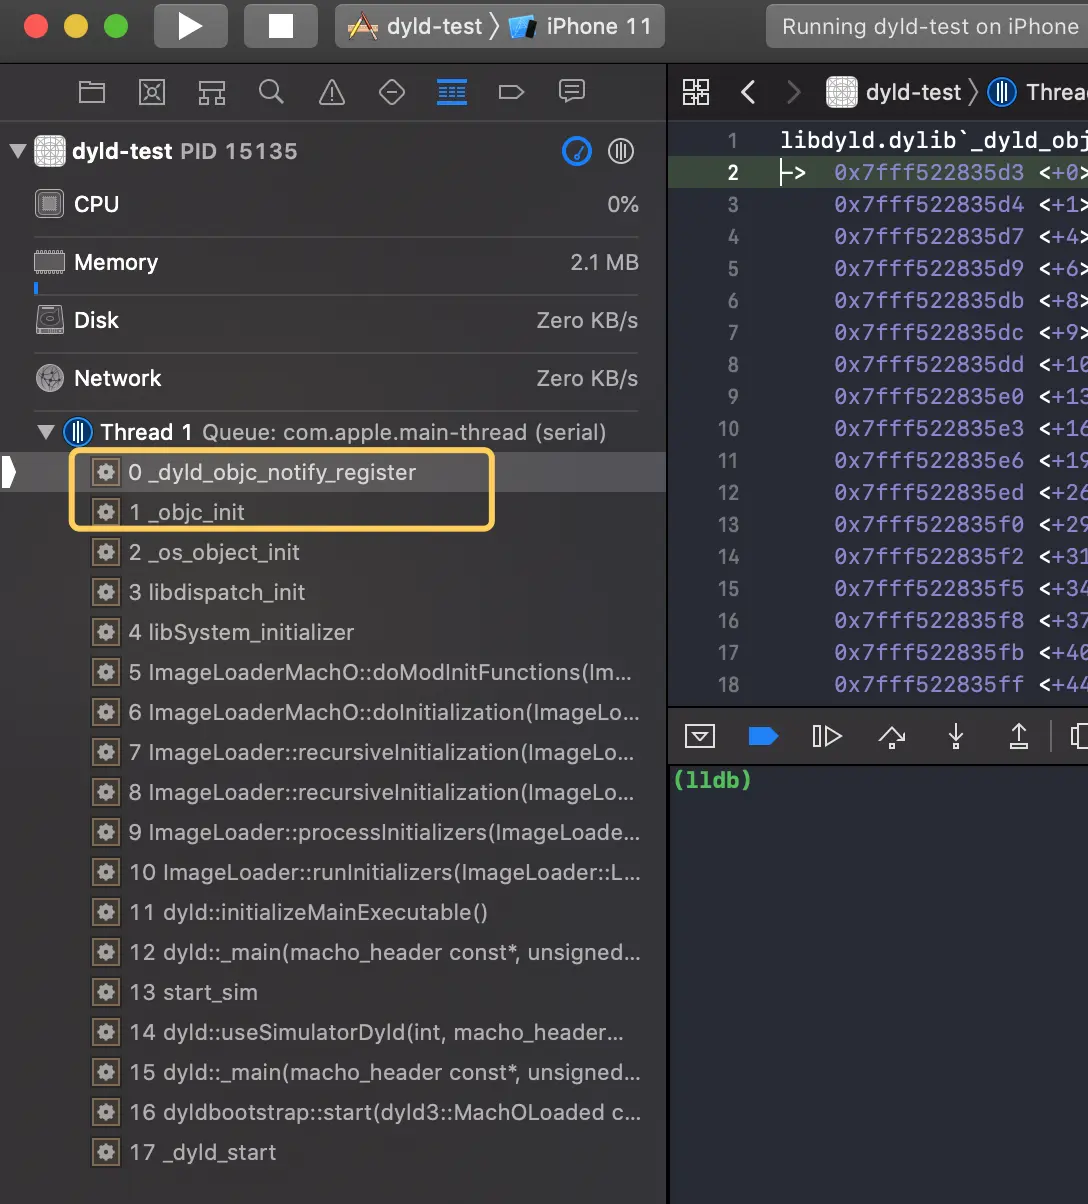Screen dimensions: 1088x1204
Task: Click the Step over debug button
Action: pyautogui.click(x=891, y=737)
